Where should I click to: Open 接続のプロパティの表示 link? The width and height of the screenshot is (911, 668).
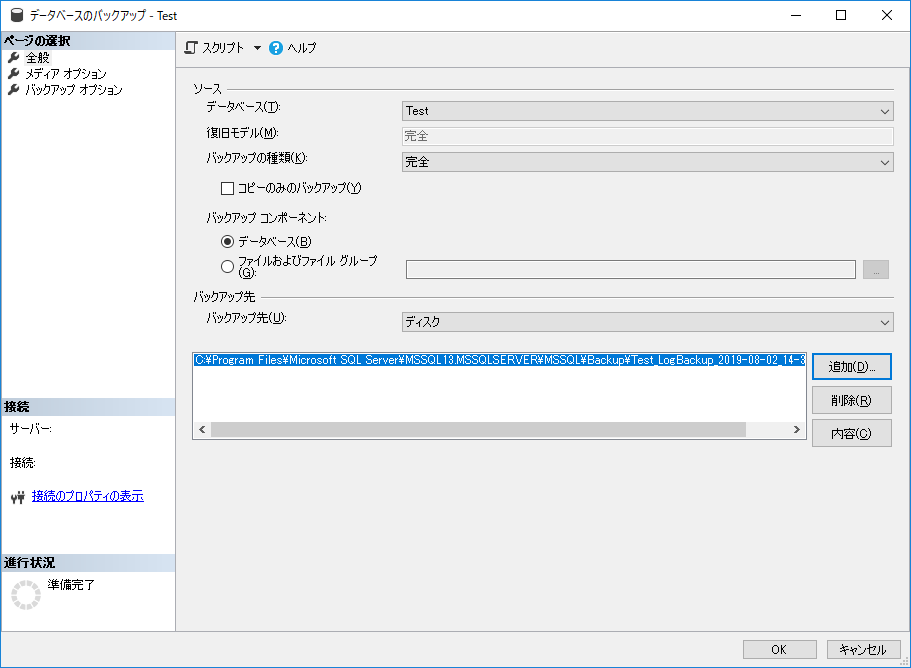pos(87,496)
